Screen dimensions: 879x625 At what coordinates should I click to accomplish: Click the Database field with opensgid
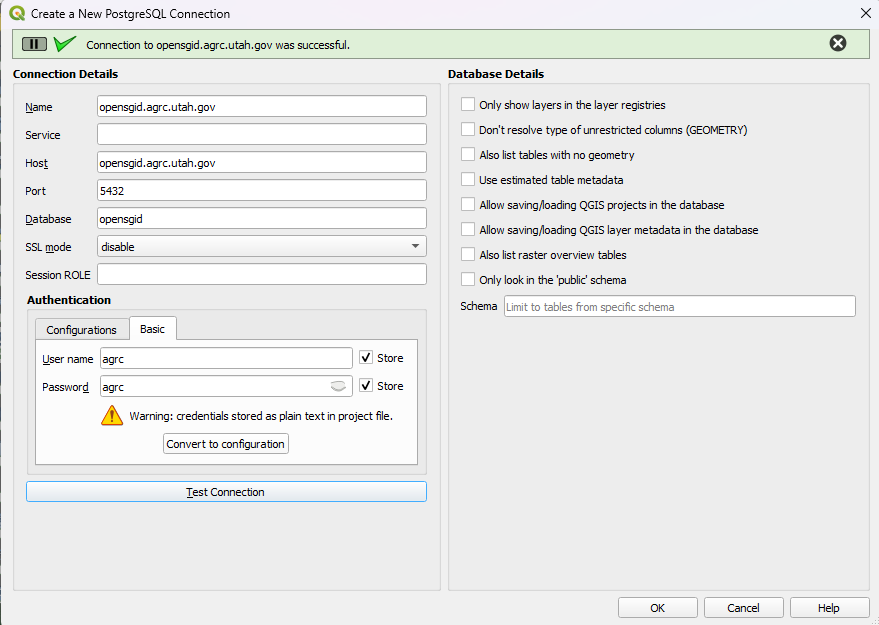coord(262,219)
